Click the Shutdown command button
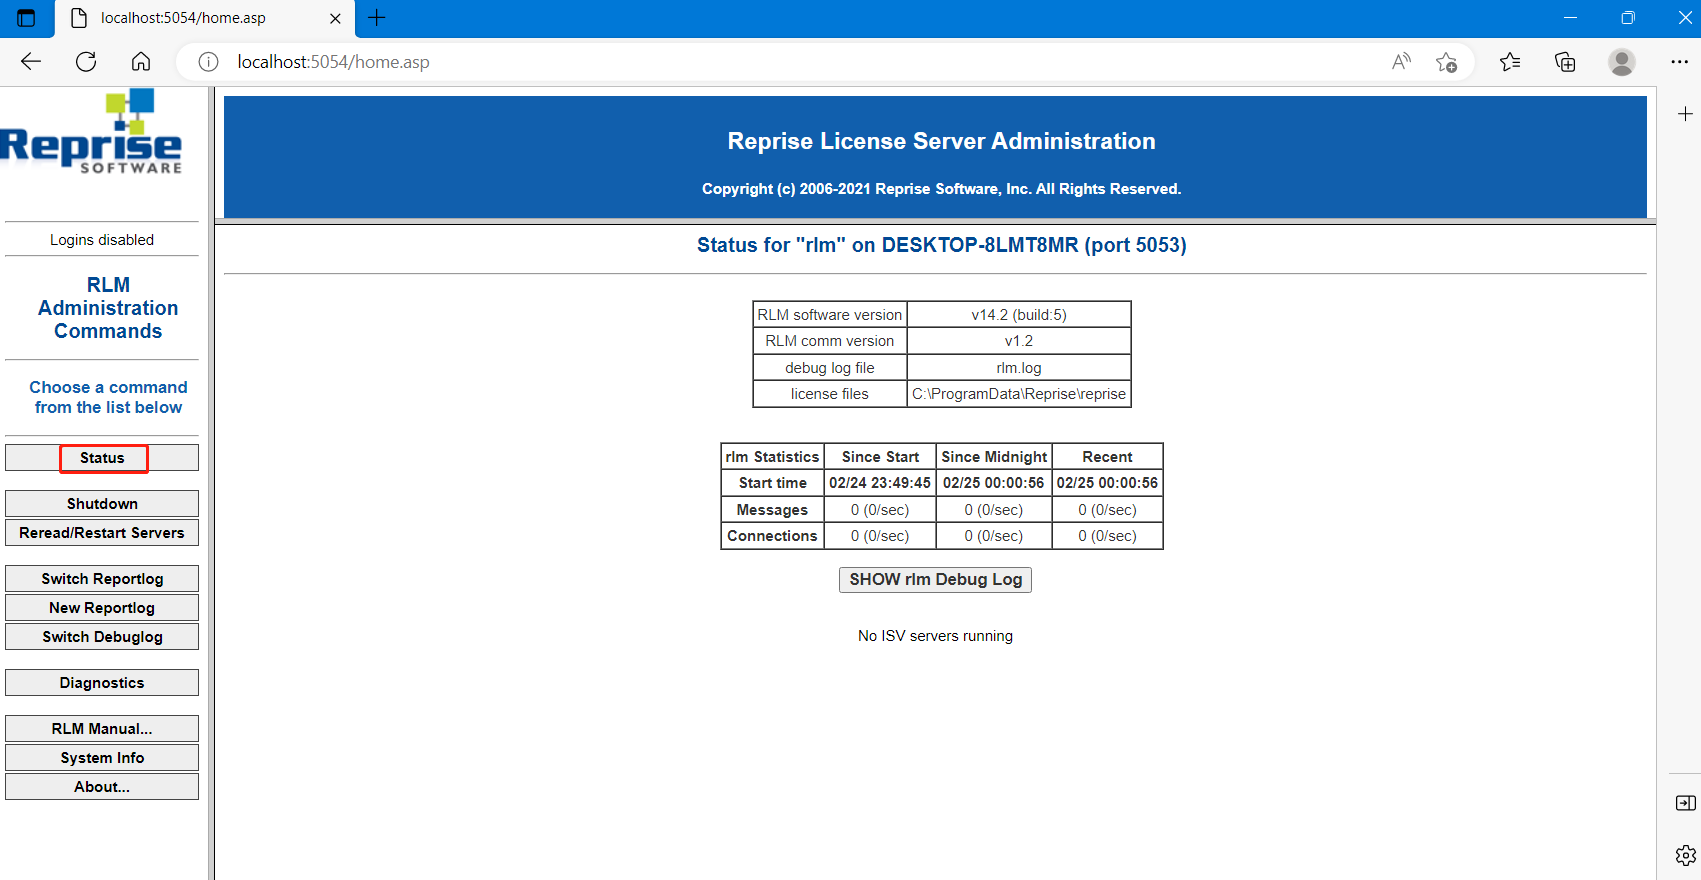Viewport: 1701px width, 880px height. pyautogui.click(x=102, y=504)
